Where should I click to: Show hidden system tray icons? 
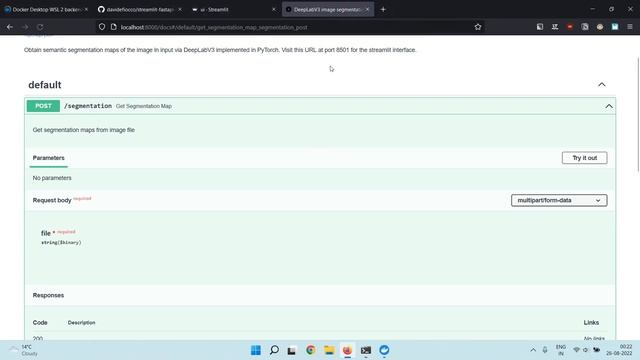533,350
